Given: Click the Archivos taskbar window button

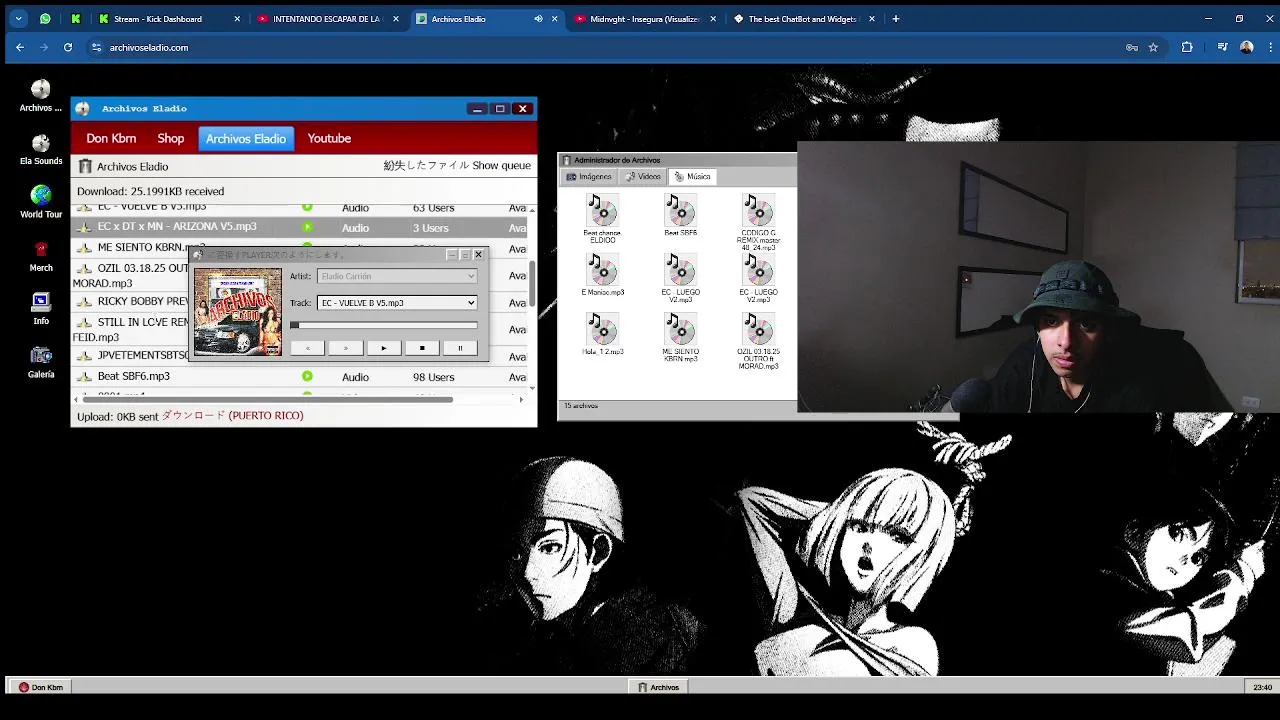Looking at the screenshot, I should (659, 687).
